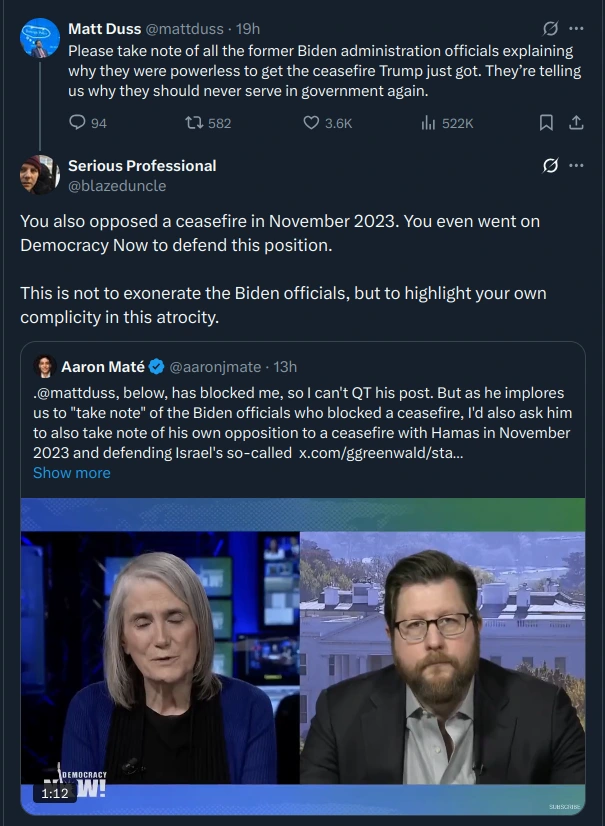
Task: Open Grok icon on Serious Professional's post
Action: click(x=549, y=166)
